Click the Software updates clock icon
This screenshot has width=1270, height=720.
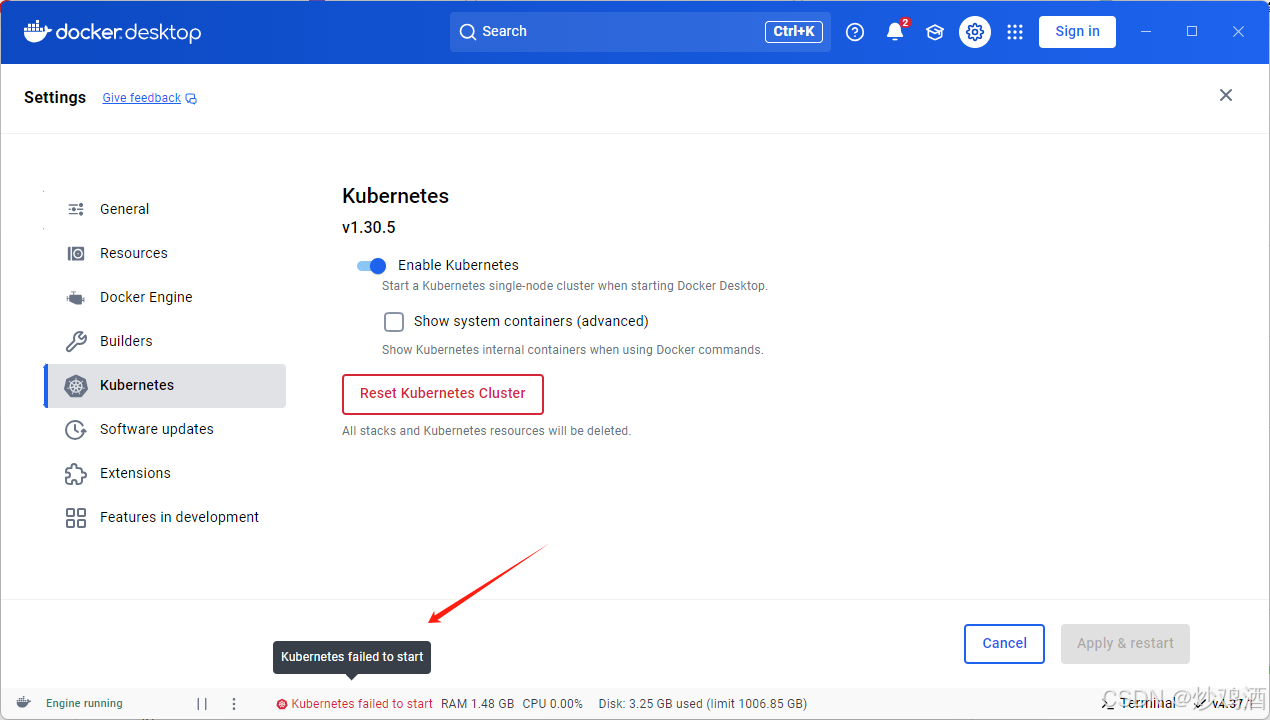[x=76, y=429]
